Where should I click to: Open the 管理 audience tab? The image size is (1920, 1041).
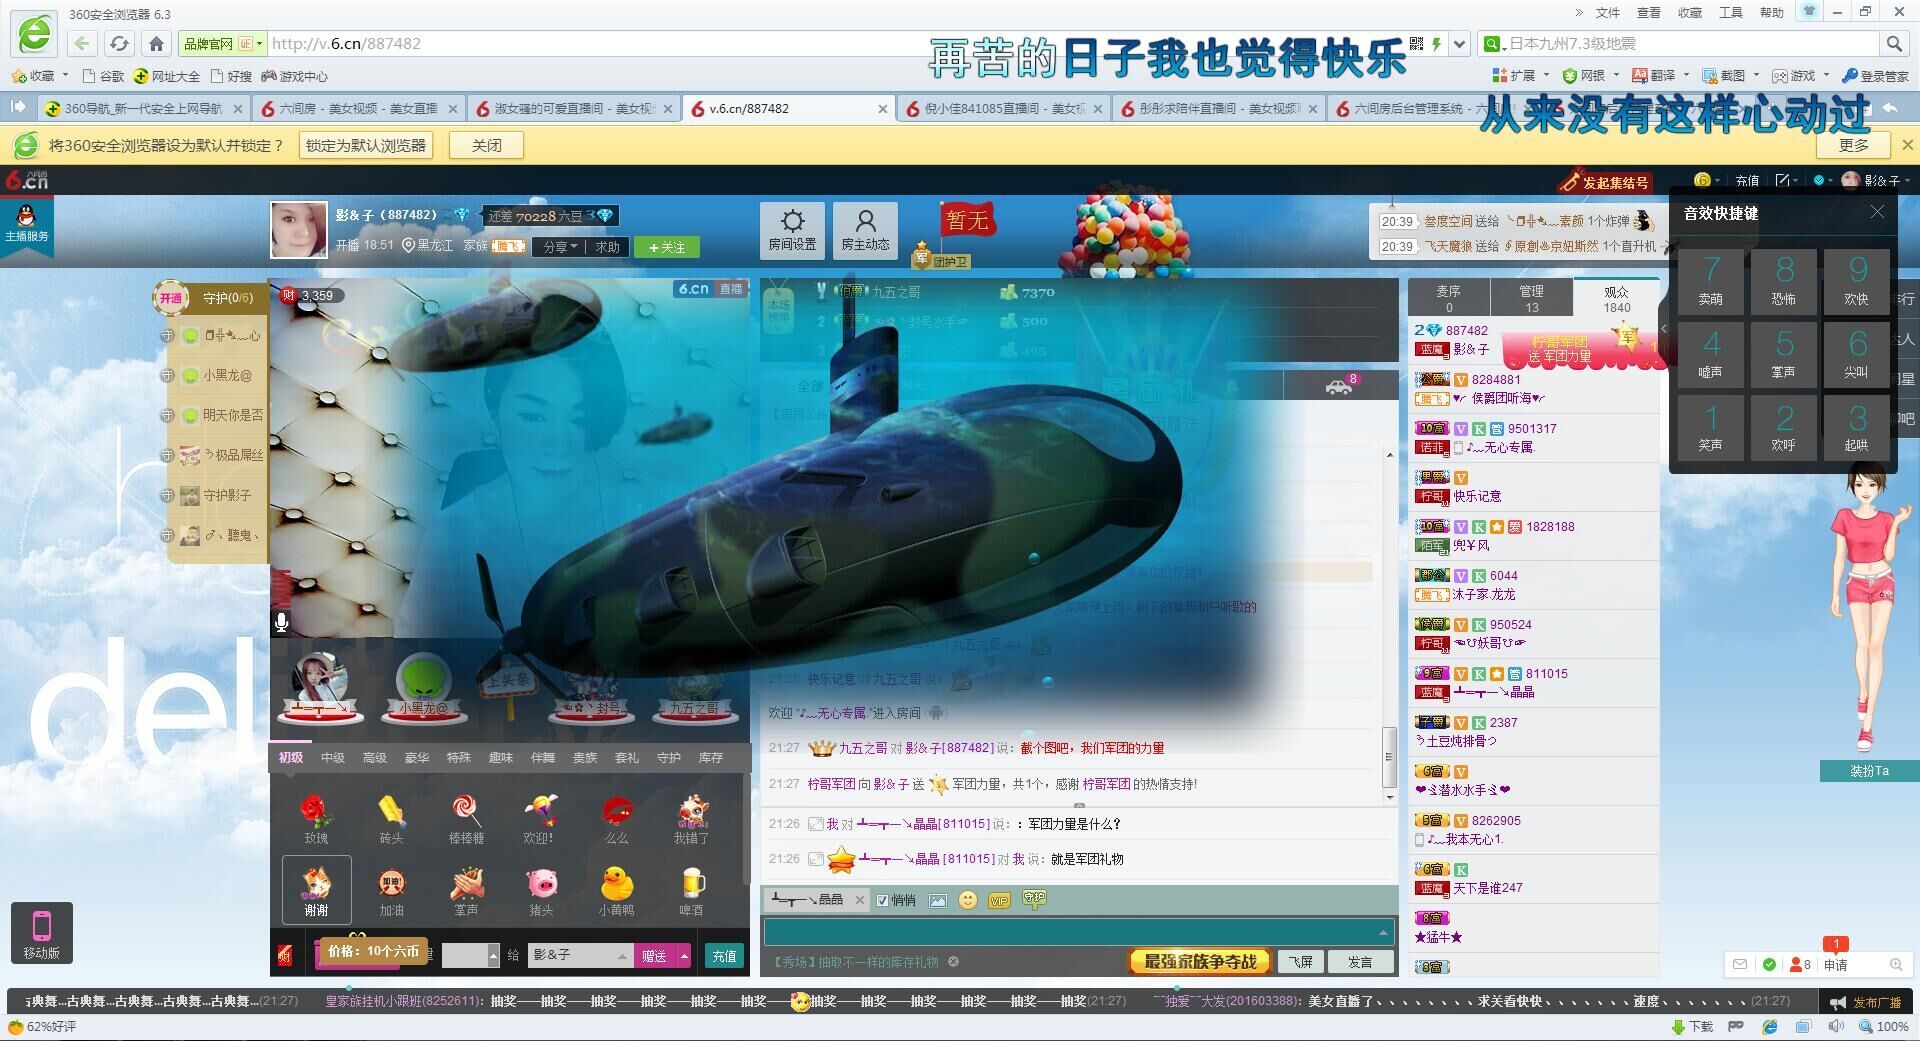(x=1531, y=298)
